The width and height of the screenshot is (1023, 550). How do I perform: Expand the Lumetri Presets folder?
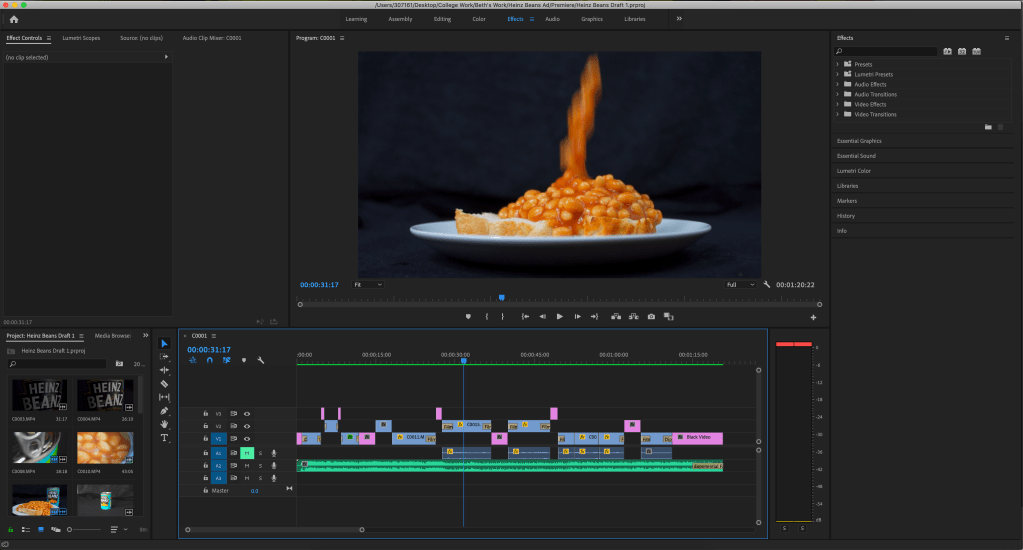(x=837, y=74)
